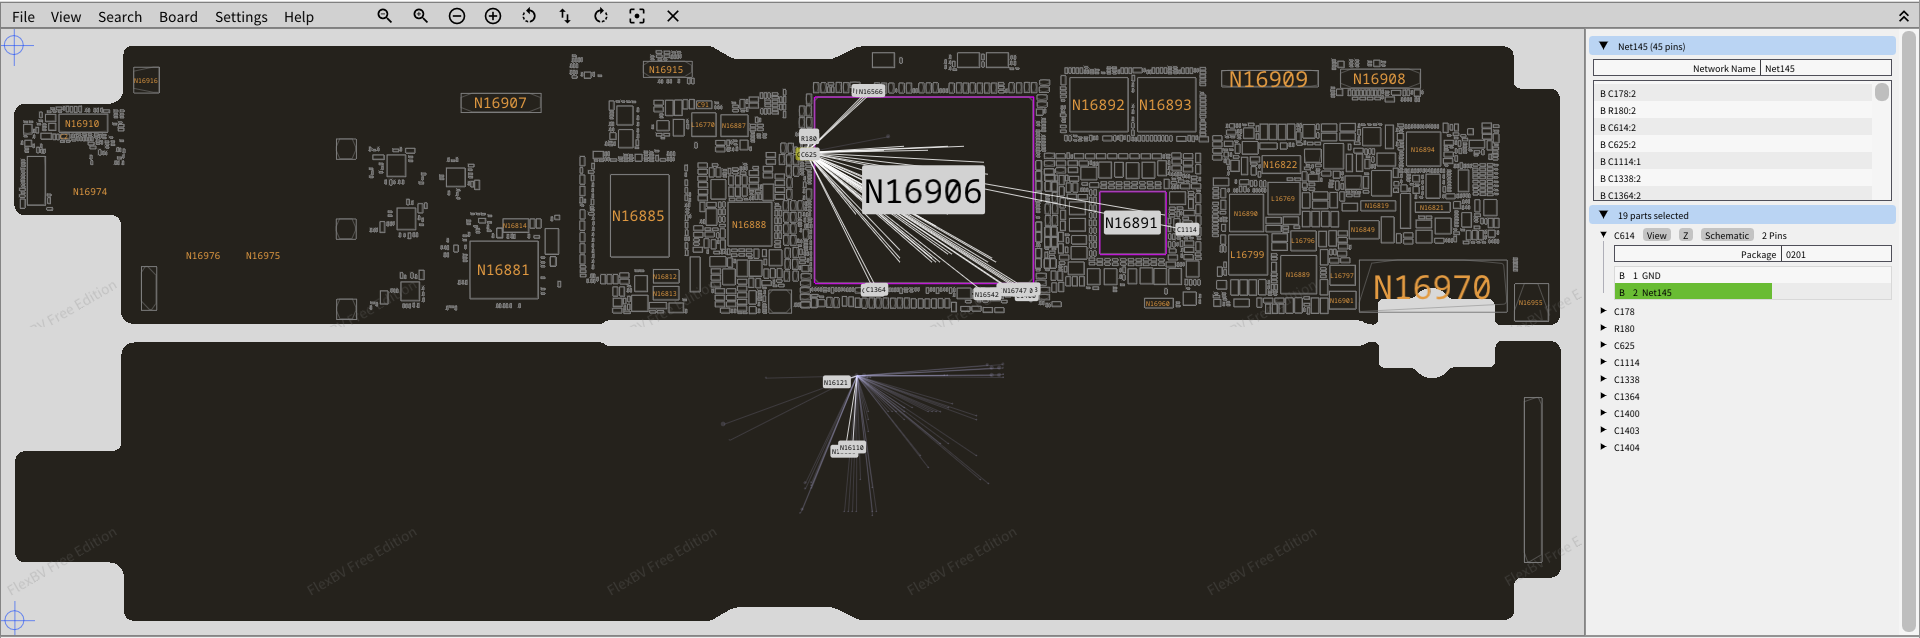Open the Board menu
Image resolution: width=1920 pixels, height=638 pixels.
tap(178, 17)
